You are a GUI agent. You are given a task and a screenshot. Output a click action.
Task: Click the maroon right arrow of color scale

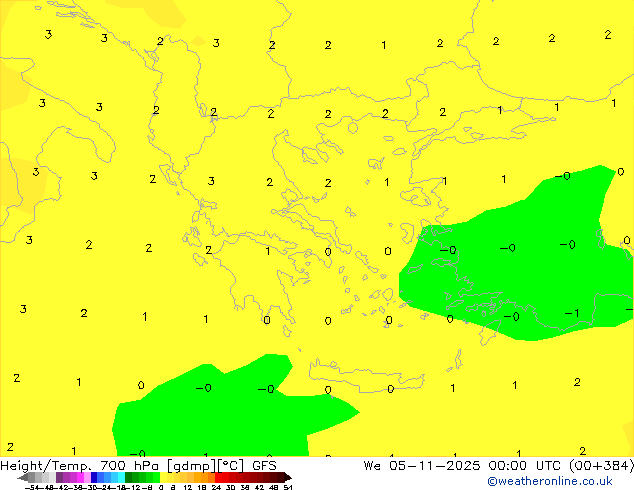click(288, 477)
